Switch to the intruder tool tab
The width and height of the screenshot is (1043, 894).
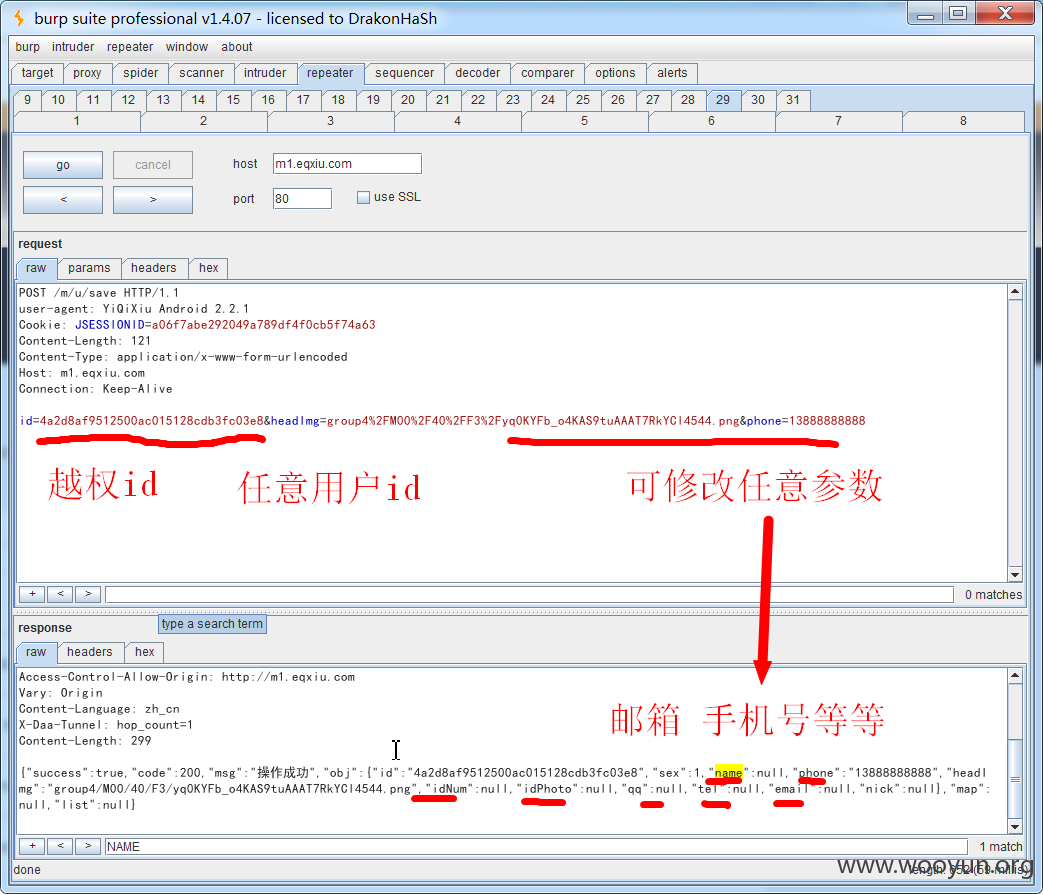pos(265,73)
